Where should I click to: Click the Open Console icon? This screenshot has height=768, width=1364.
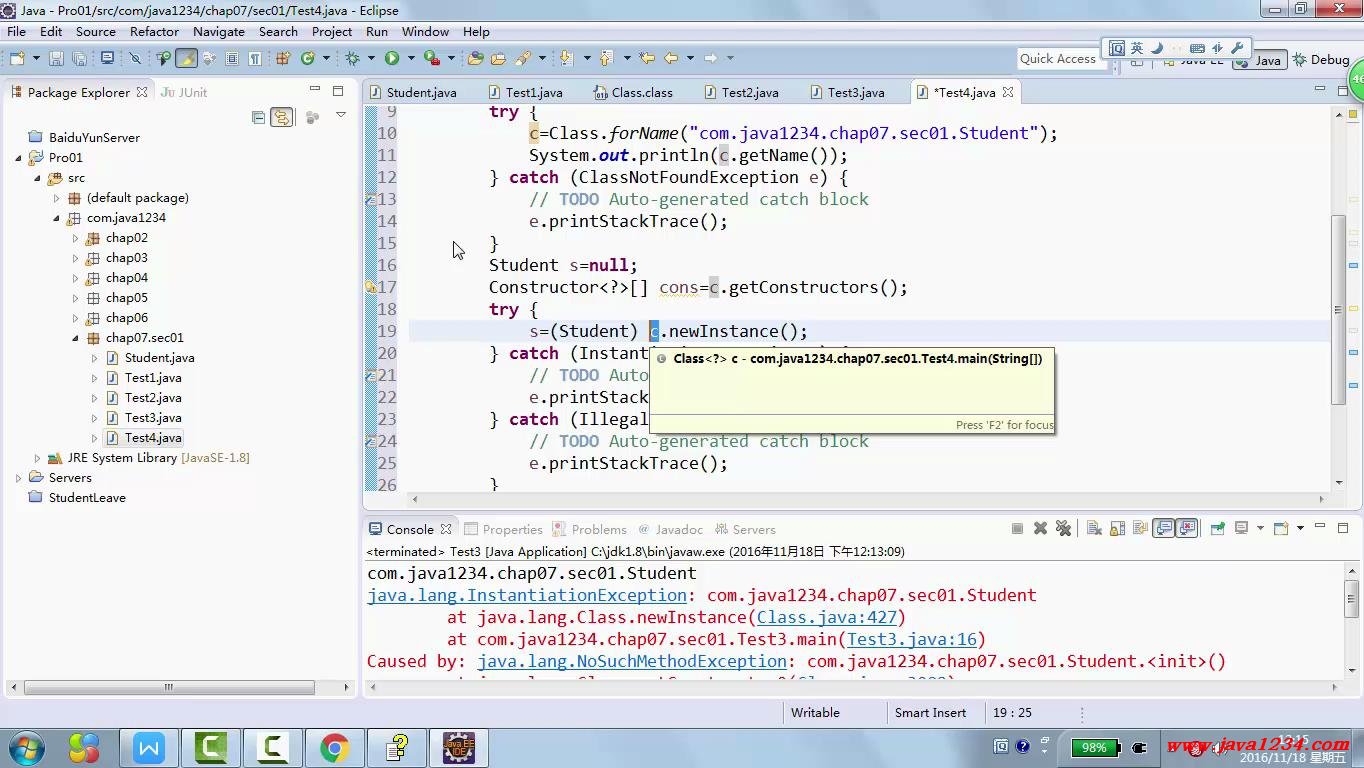1281,528
